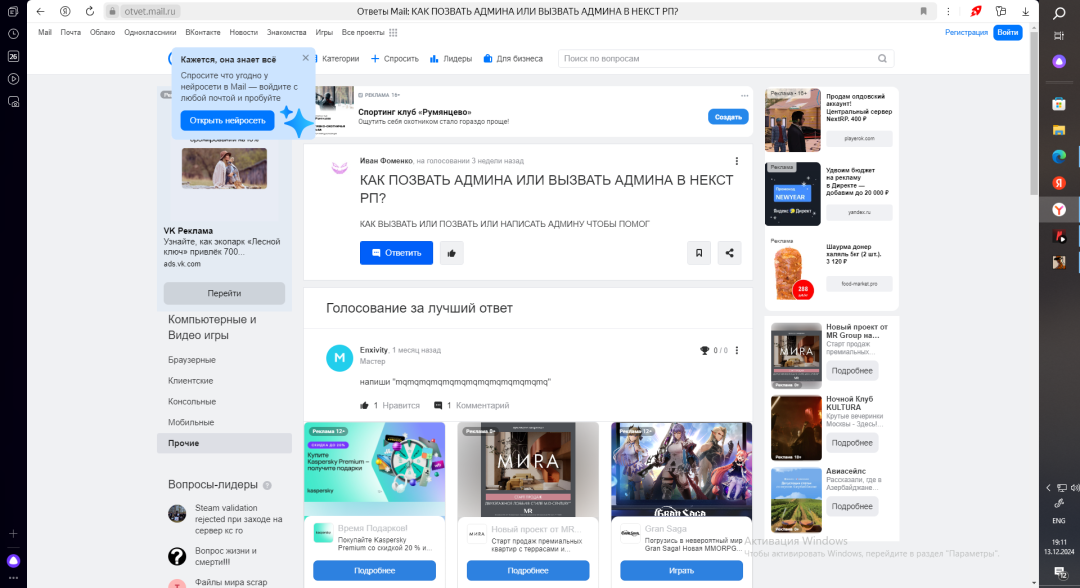
Task: Open comments on Enxivity's answer
Action: [x=472, y=406]
